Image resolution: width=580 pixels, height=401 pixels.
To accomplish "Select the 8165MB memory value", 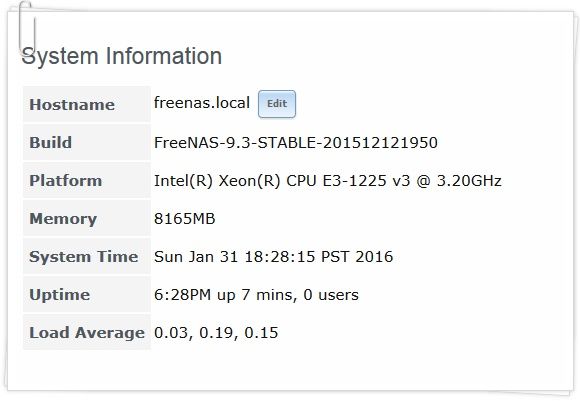I will [x=185, y=219].
